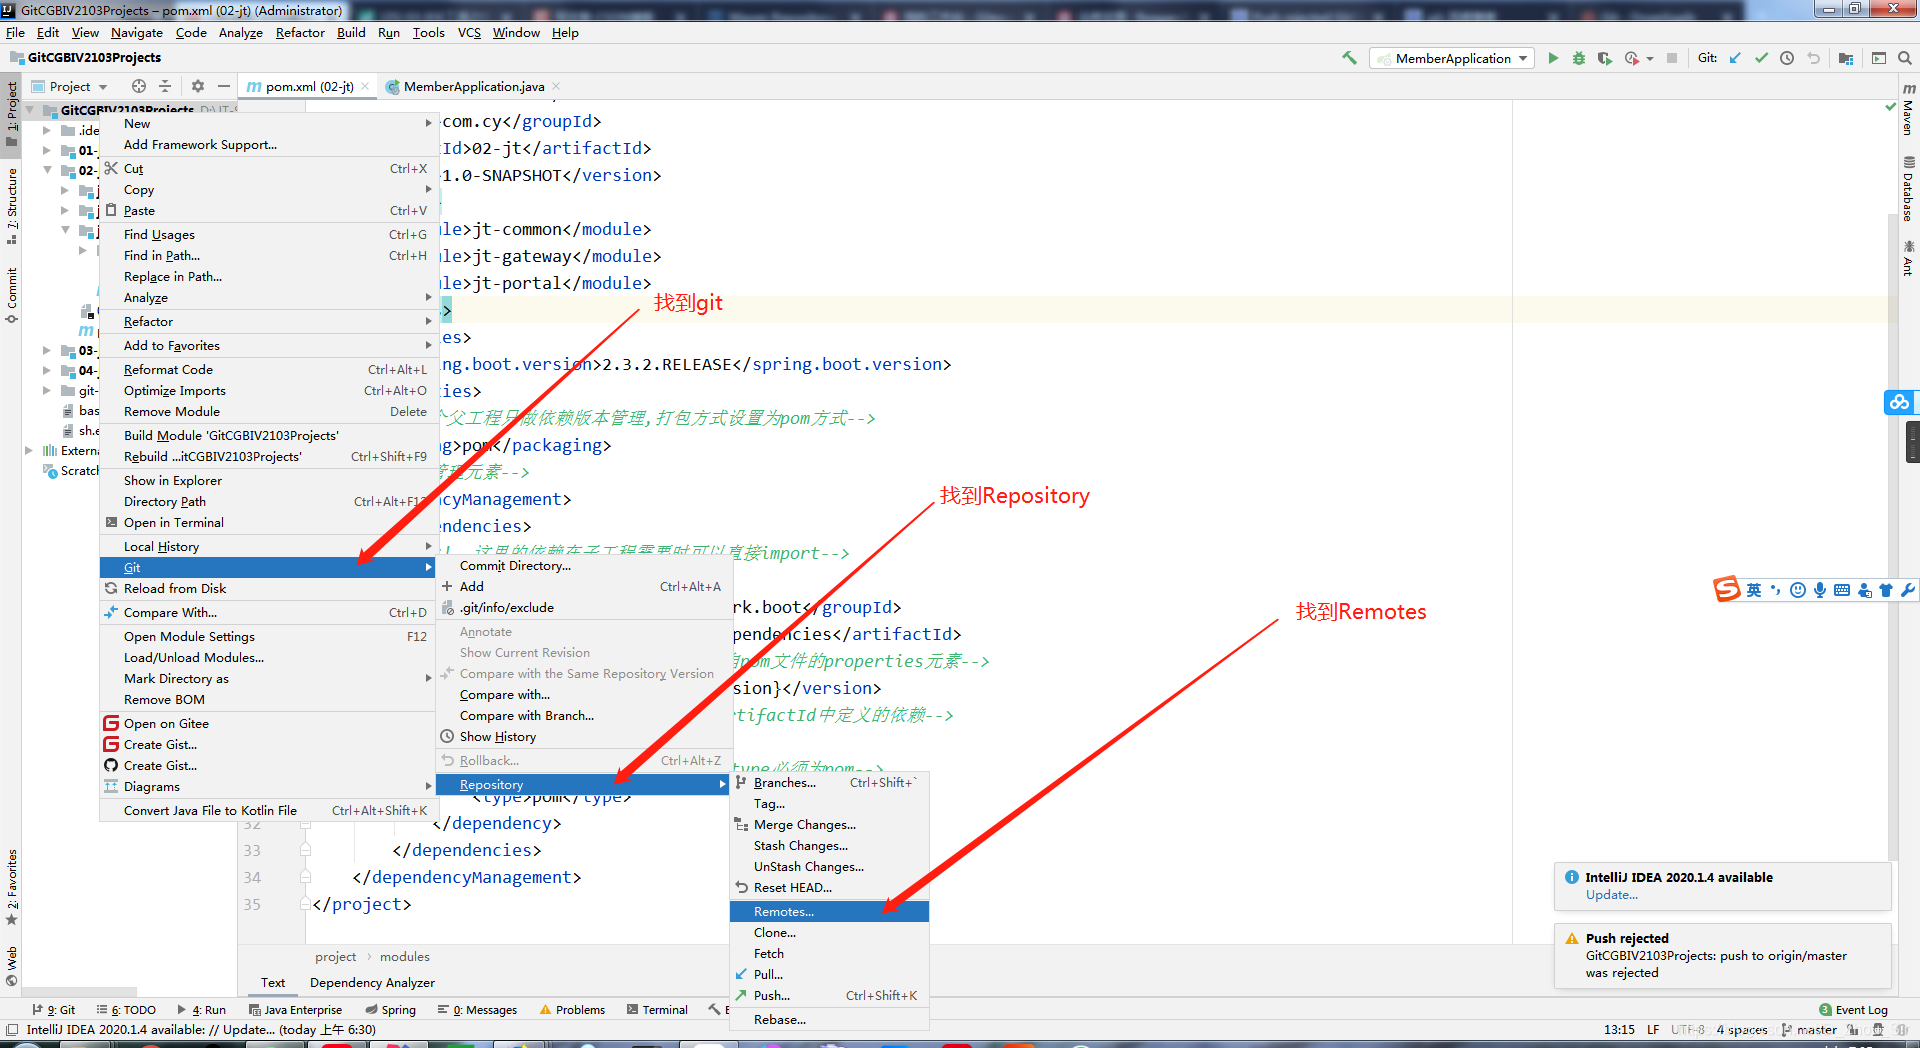This screenshot has width=1920, height=1048.
Task: Open the Commit tool window on the left
Action: point(11,296)
